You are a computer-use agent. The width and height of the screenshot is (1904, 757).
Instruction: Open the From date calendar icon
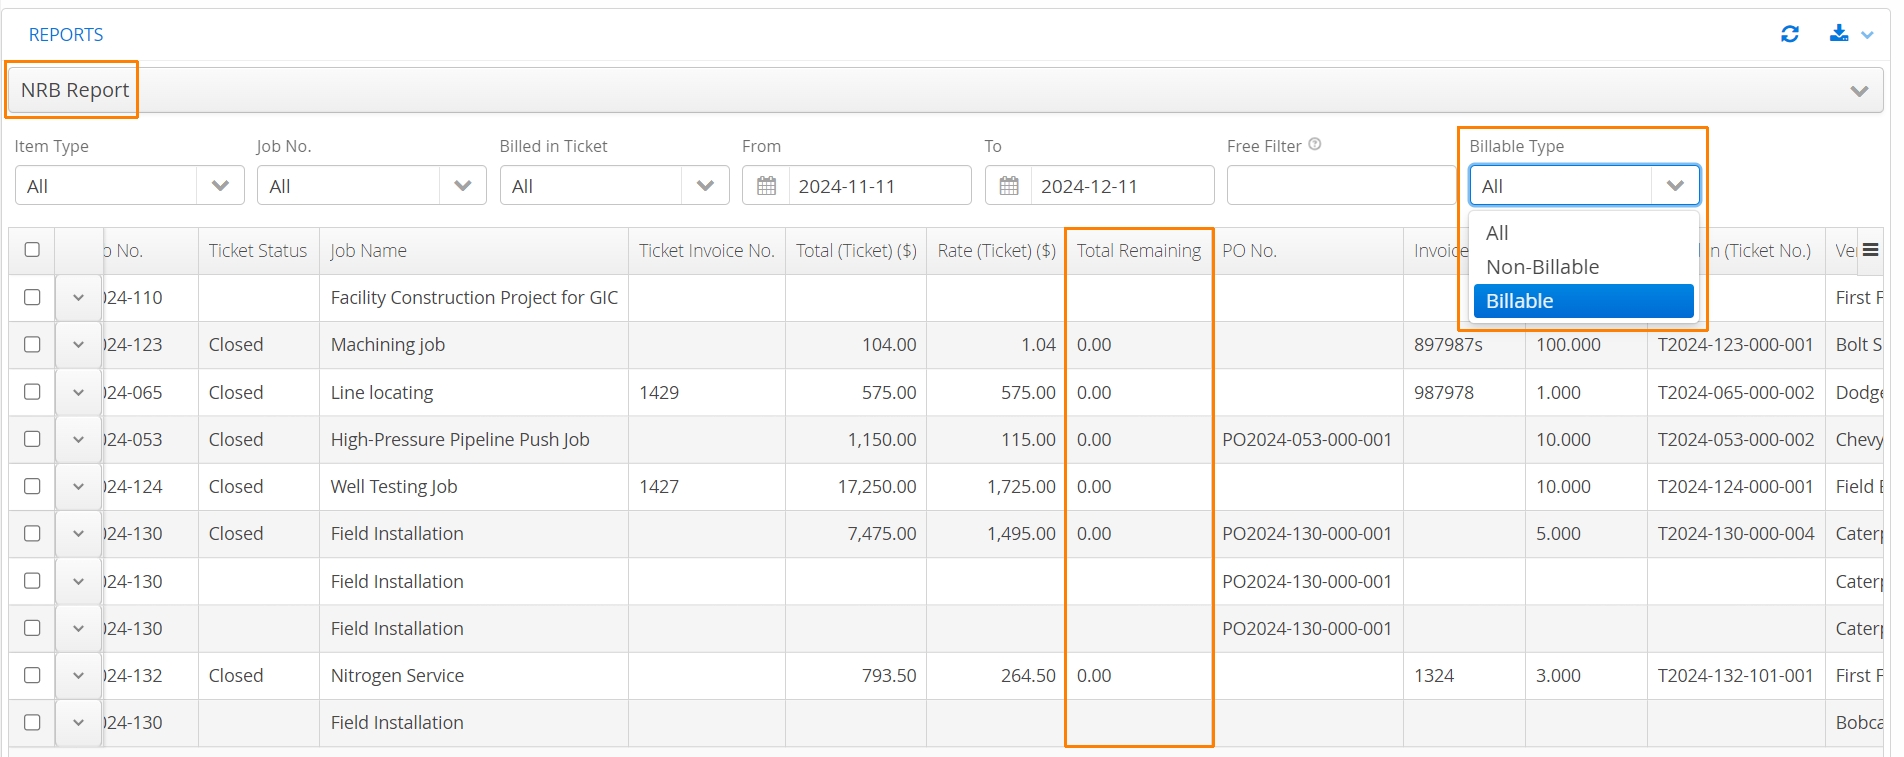(766, 186)
